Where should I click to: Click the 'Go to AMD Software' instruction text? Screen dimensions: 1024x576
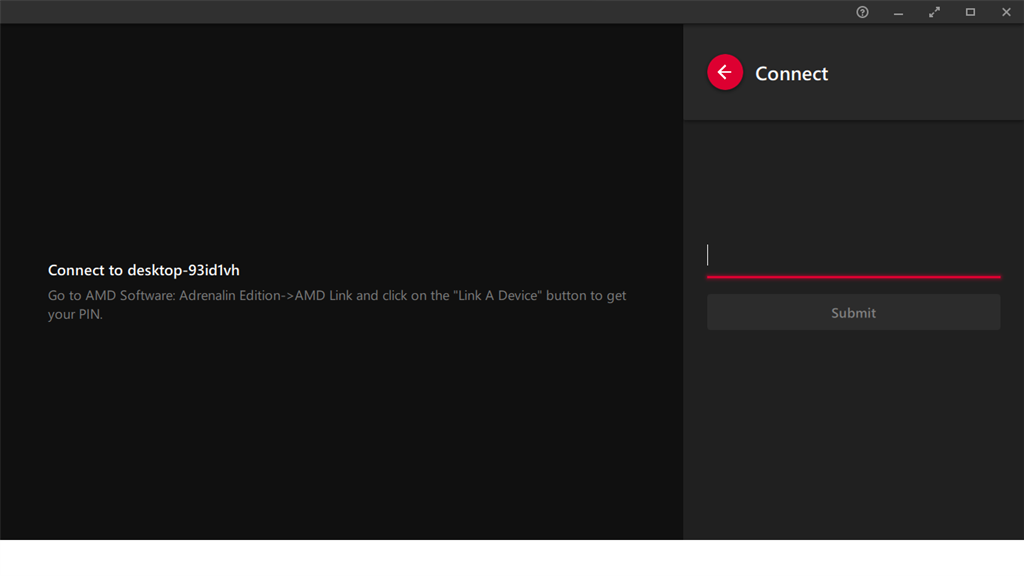[x=337, y=305]
